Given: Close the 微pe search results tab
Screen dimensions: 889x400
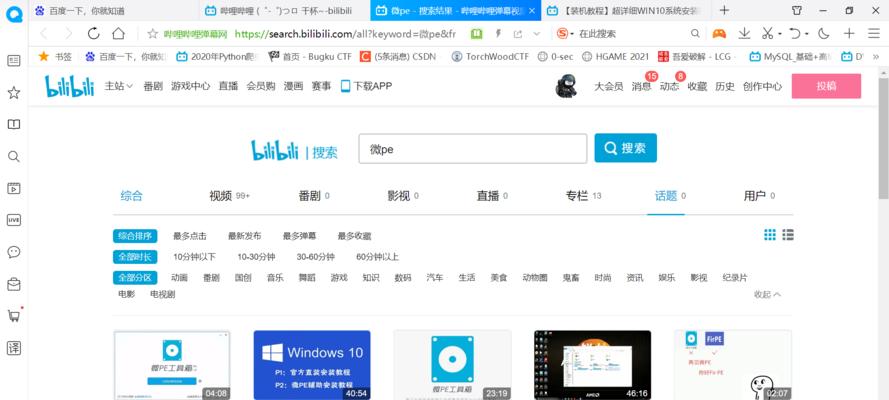Looking at the screenshot, I should click(x=531, y=10).
